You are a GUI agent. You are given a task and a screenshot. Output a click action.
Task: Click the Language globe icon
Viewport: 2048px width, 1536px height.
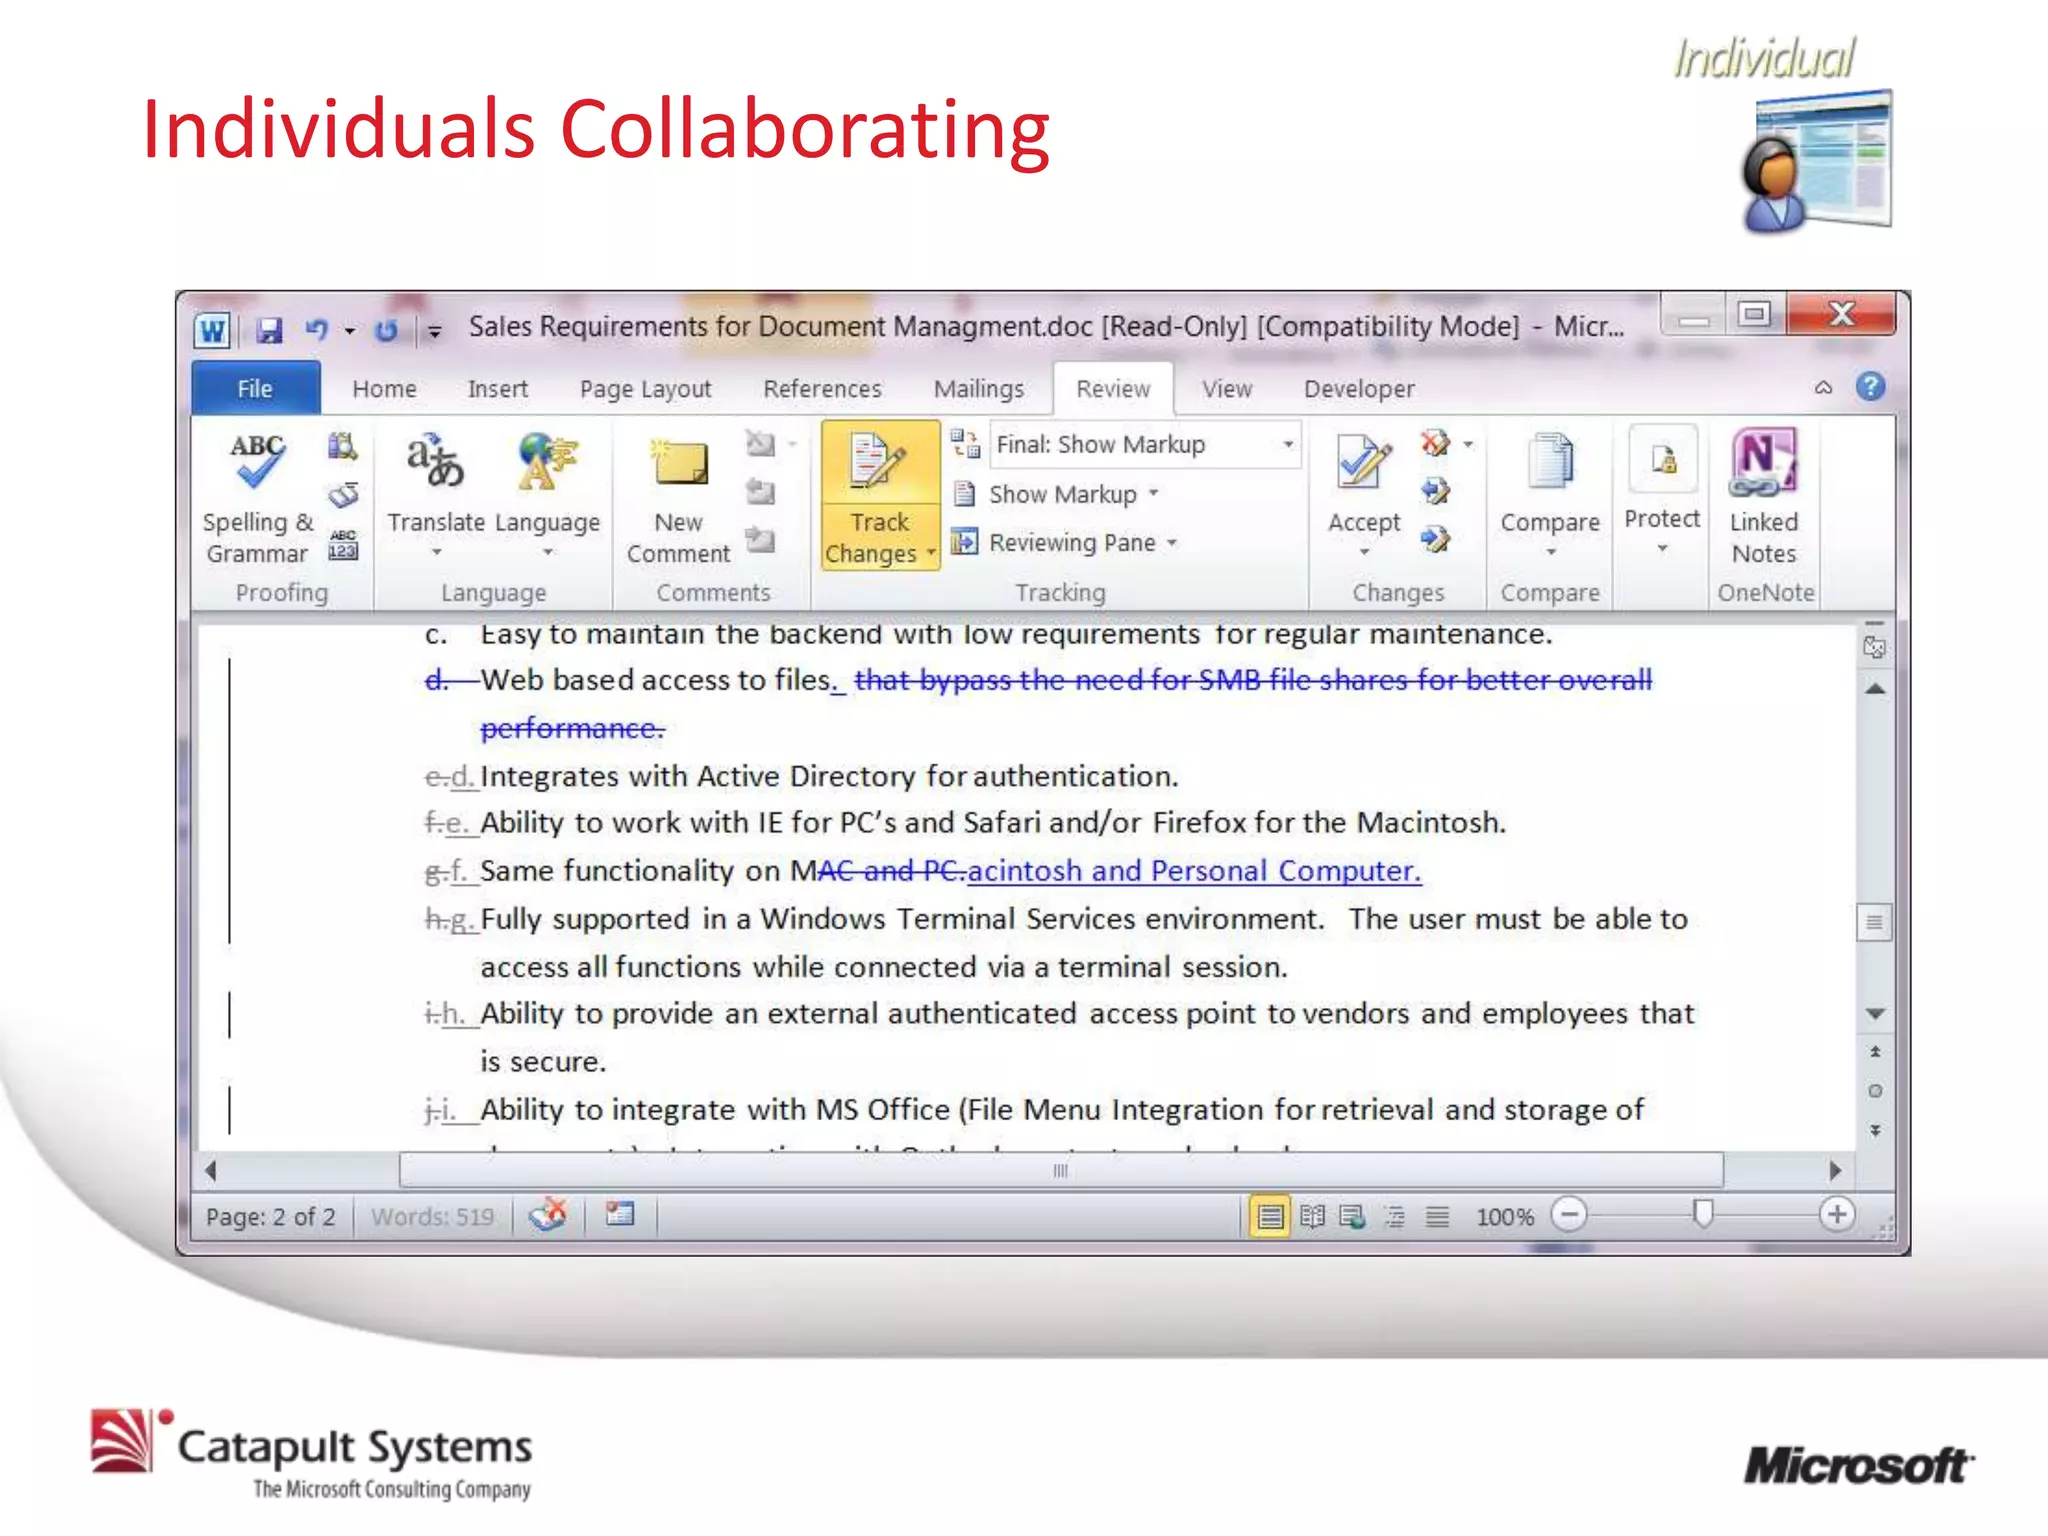(547, 462)
